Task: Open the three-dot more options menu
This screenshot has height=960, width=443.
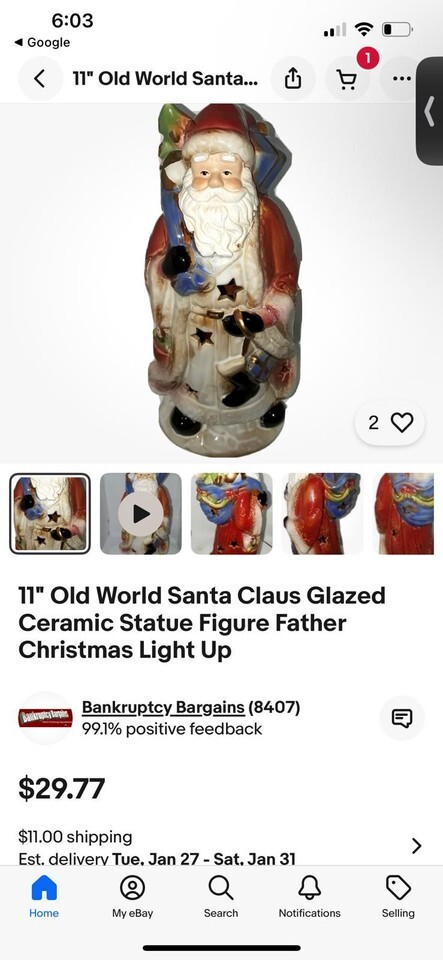Action: coord(400,78)
